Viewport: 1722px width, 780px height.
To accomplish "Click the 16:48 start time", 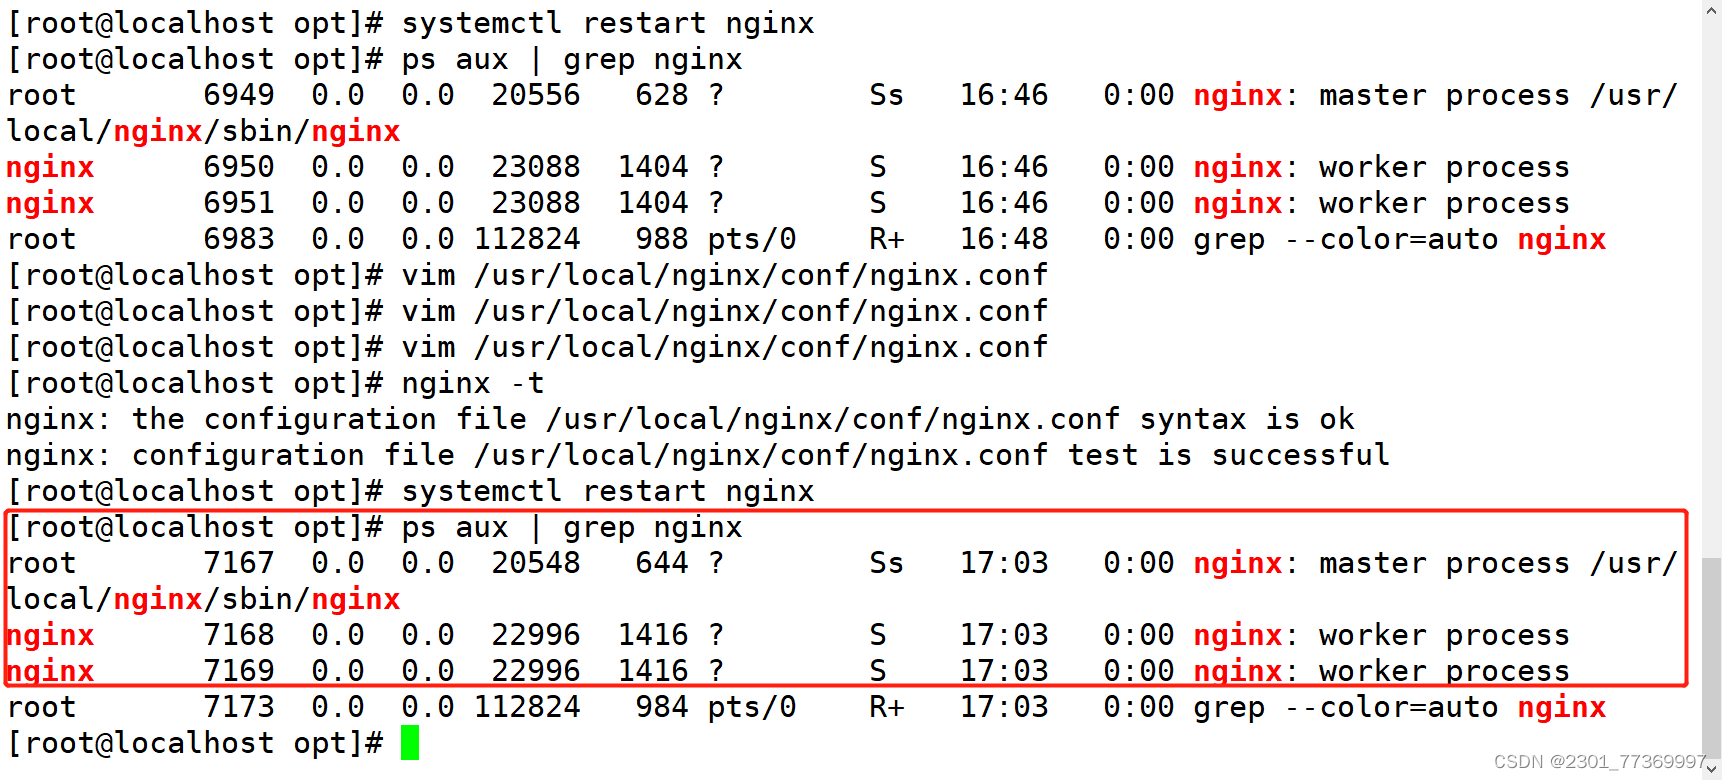I will (x=1004, y=239).
